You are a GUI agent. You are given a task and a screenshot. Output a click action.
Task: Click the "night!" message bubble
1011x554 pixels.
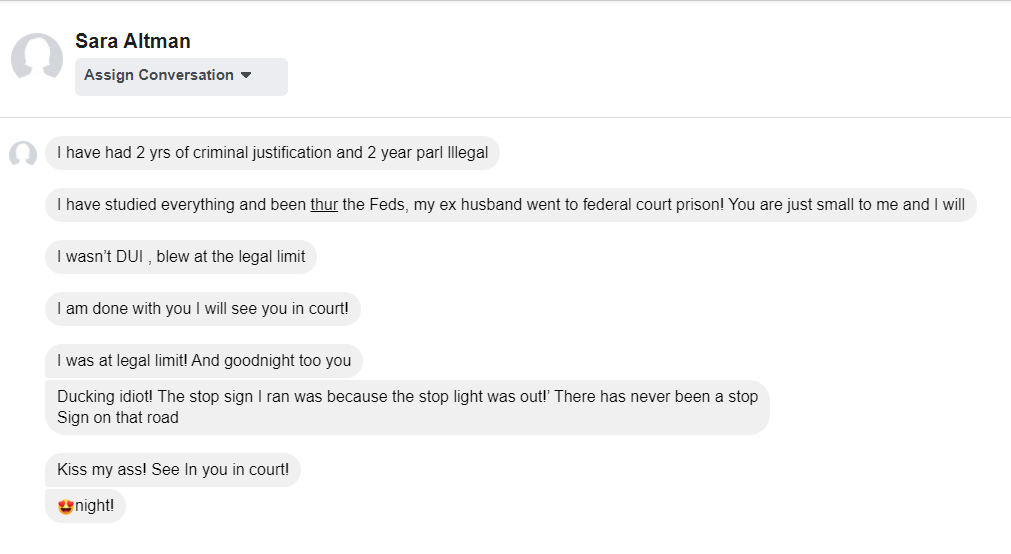[x=94, y=506]
